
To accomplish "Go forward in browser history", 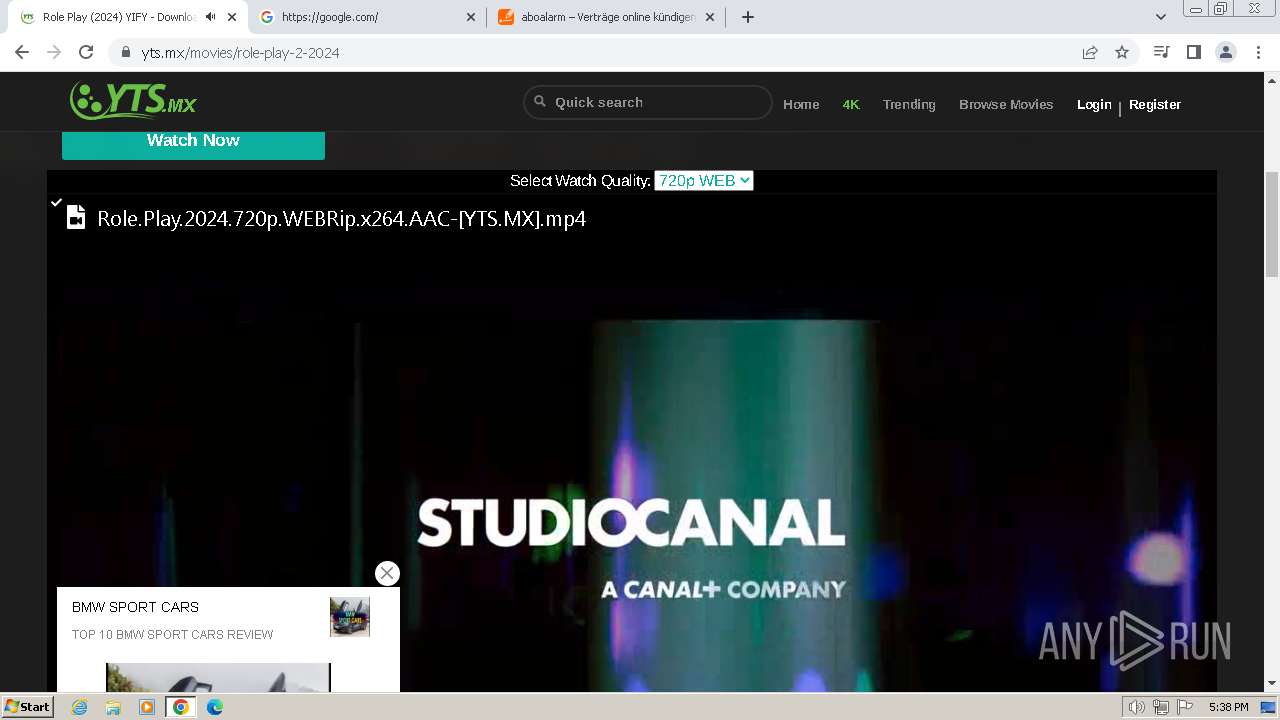I will [x=54, y=52].
